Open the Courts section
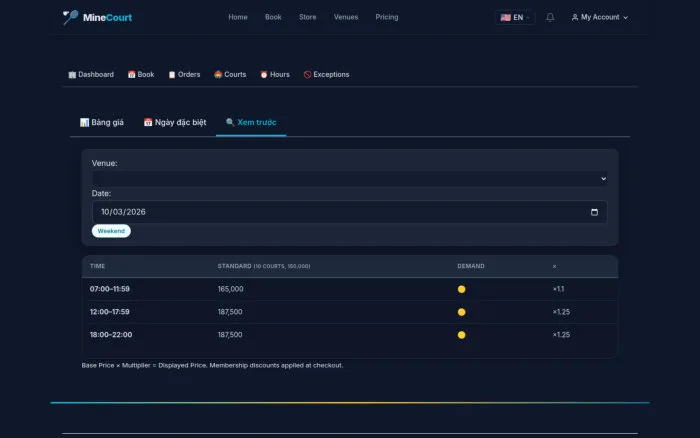Screen dimensions: 700x438 click(230, 75)
